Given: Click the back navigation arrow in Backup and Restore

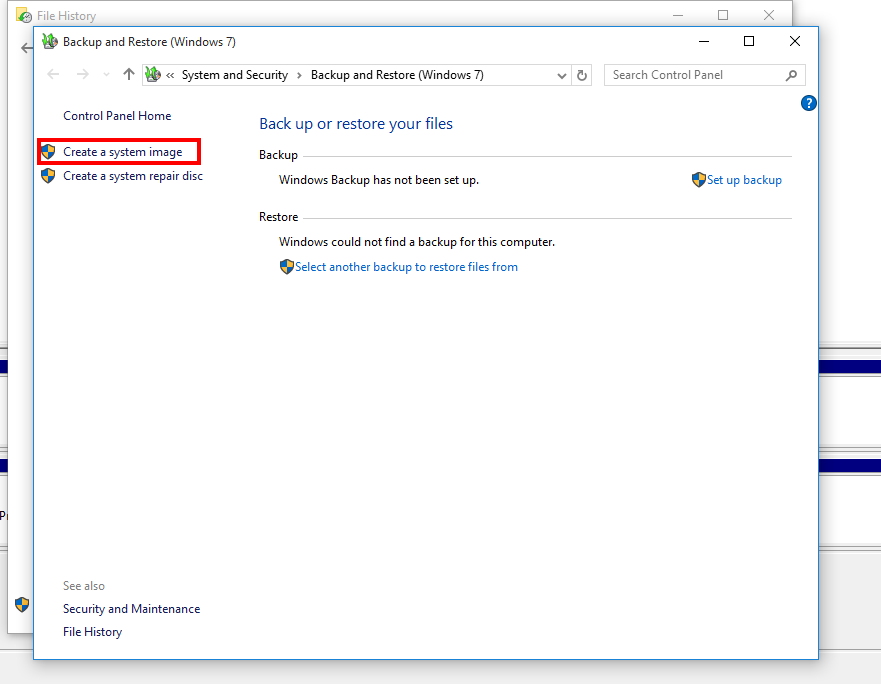Looking at the screenshot, I should click(x=54, y=75).
